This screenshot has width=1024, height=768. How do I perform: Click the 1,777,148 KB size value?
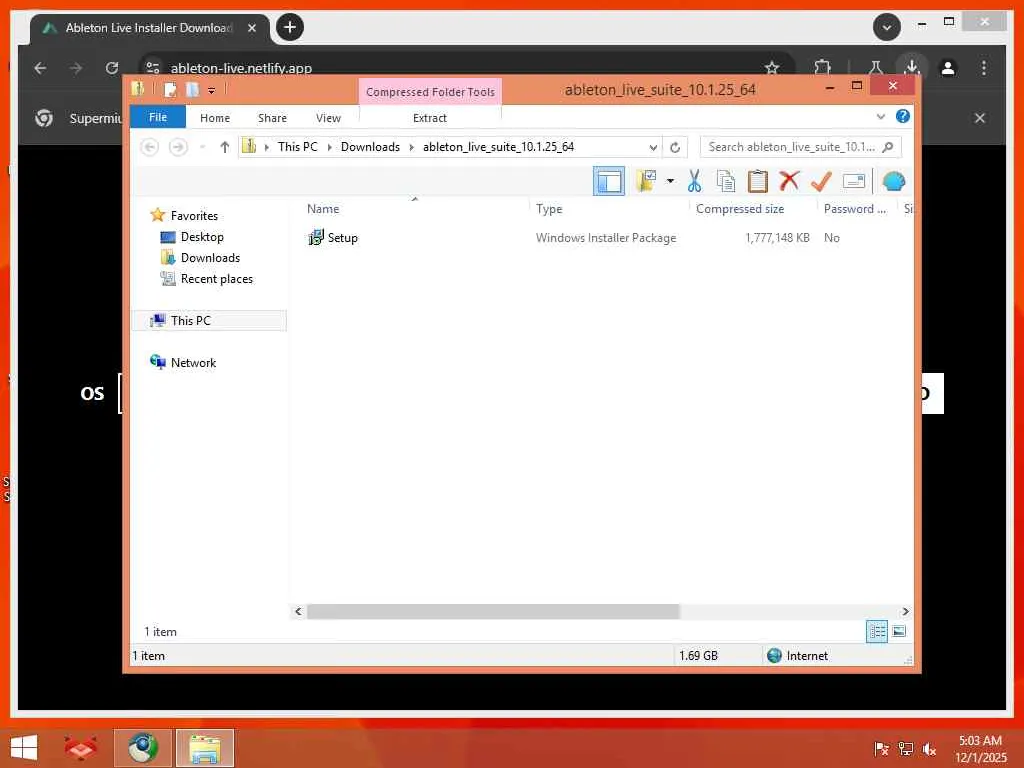pos(777,238)
